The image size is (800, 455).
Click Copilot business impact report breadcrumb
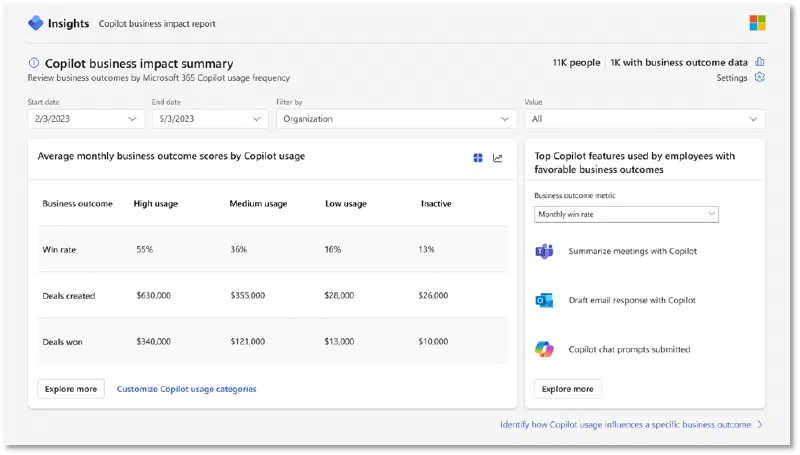[x=157, y=23]
